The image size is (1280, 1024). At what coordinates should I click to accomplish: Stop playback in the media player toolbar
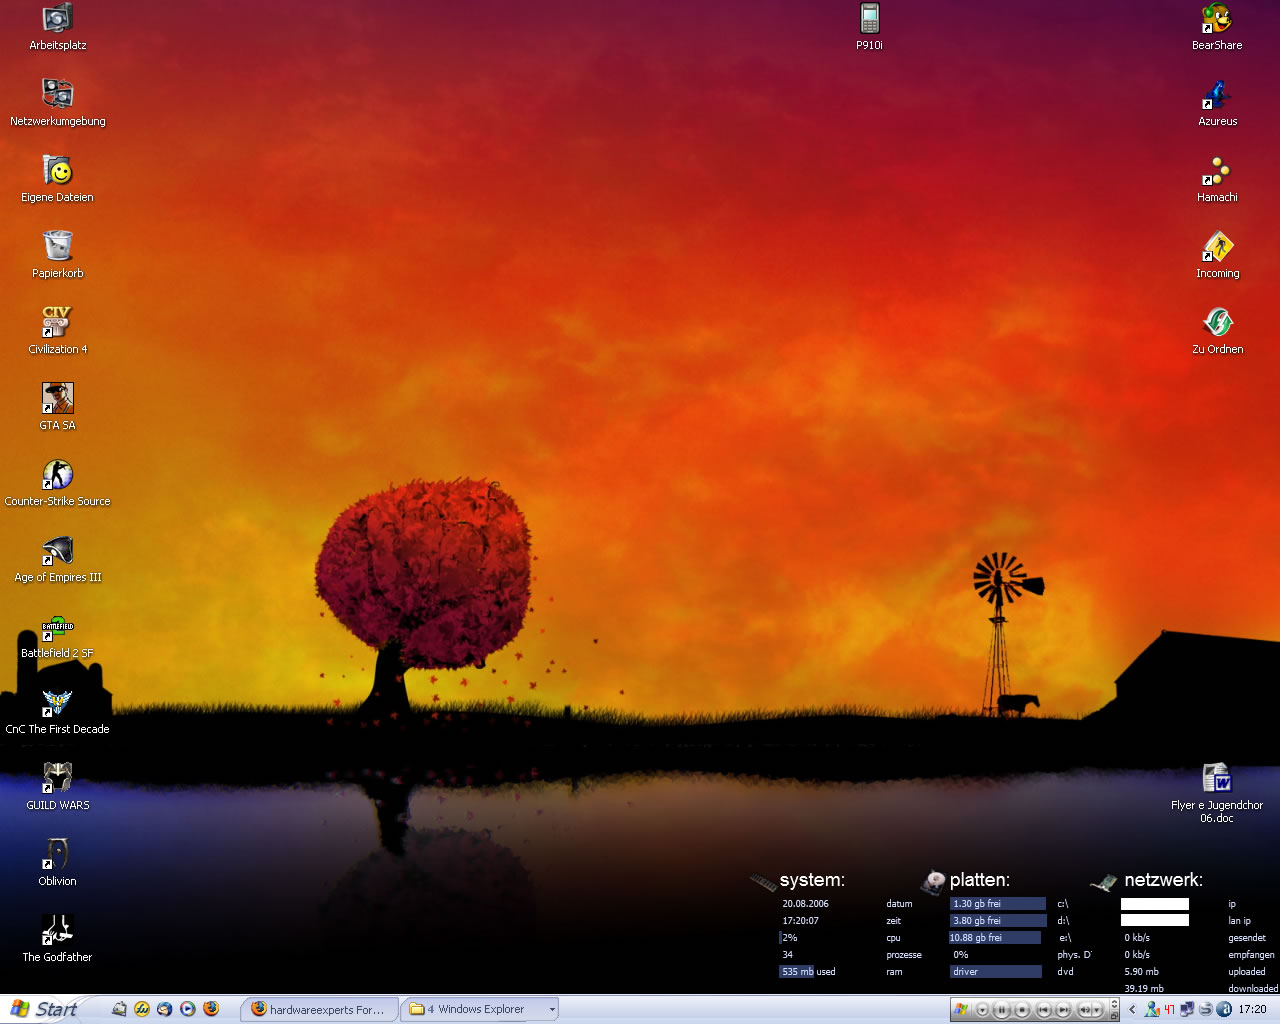[1022, 1010]
